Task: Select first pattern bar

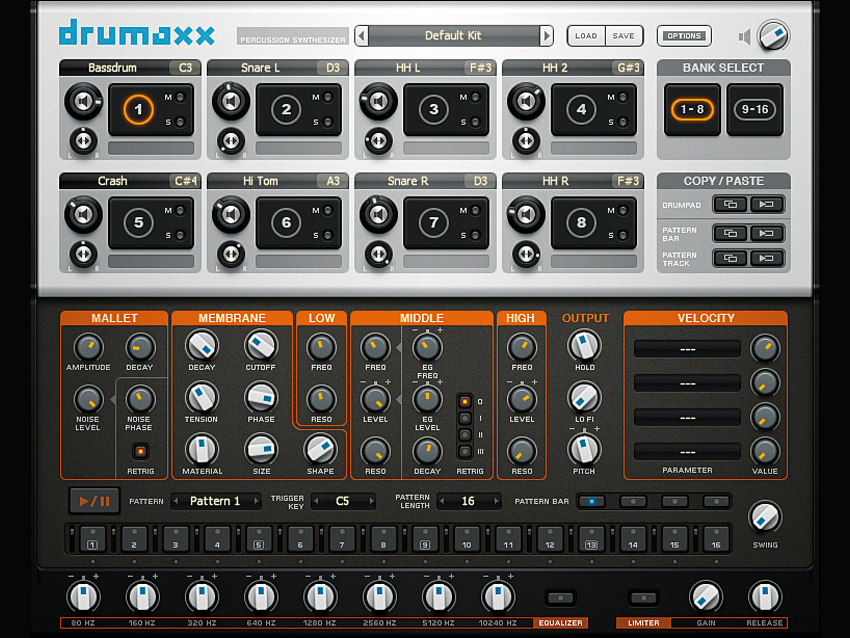Action: (592, 502)
